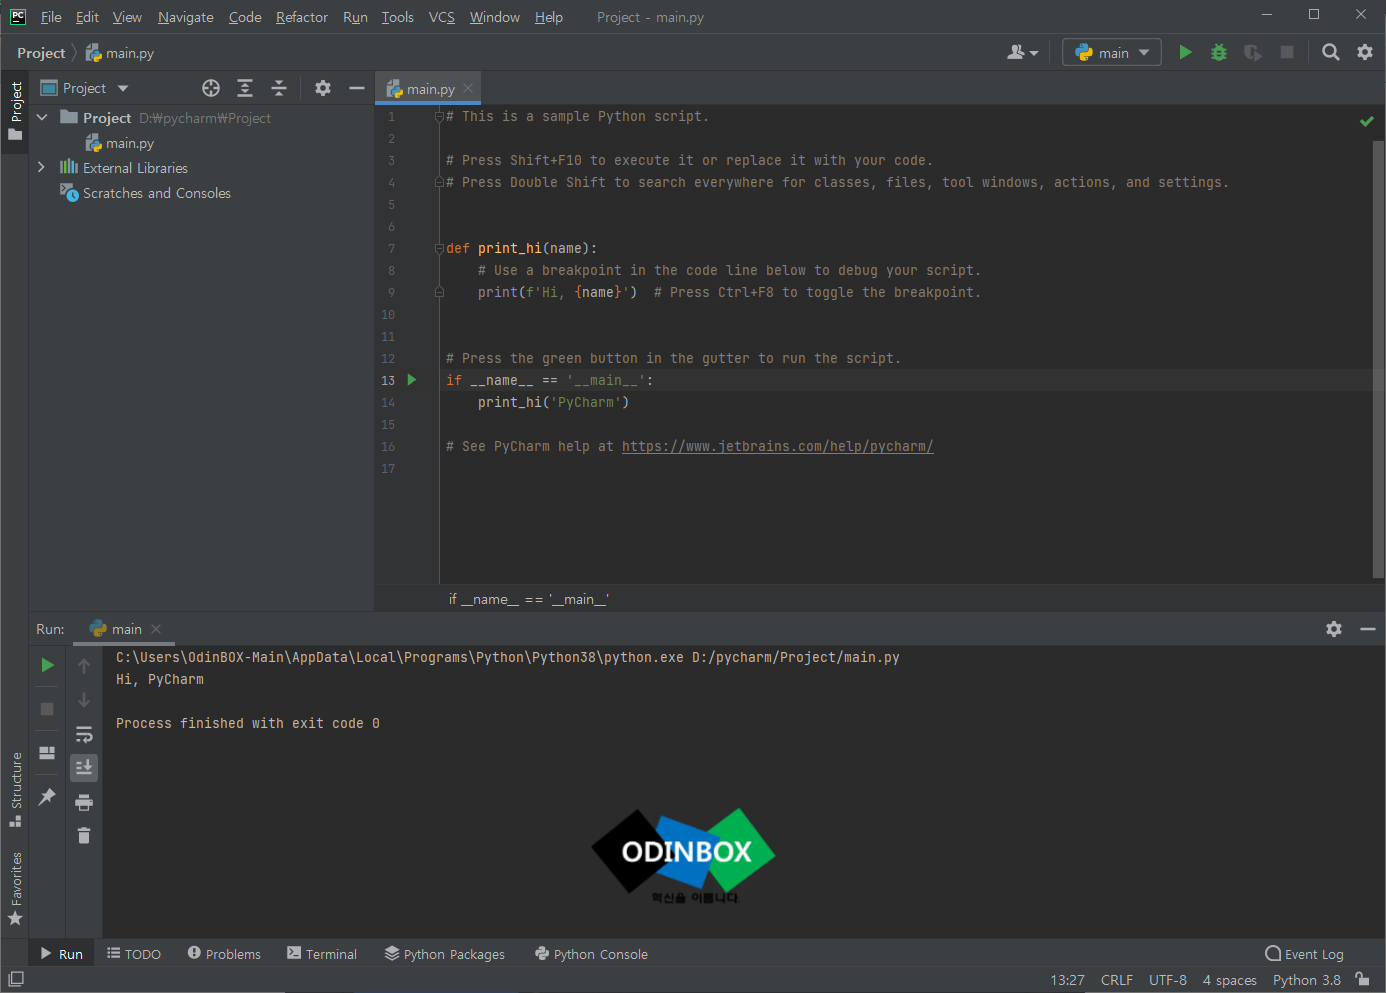Open the Problems tool window
Image resolution: width=1386 pixels, height=993 pixels.
point(224,954)
